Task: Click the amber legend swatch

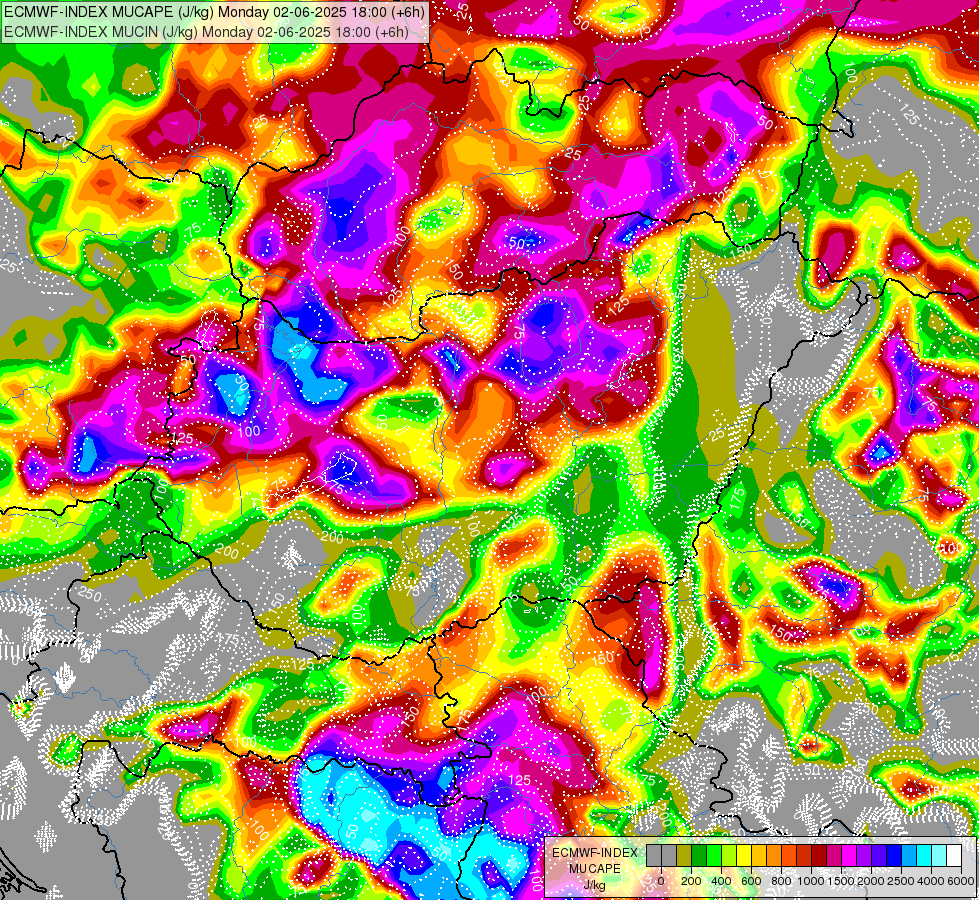Action: [x=759, y=855]
